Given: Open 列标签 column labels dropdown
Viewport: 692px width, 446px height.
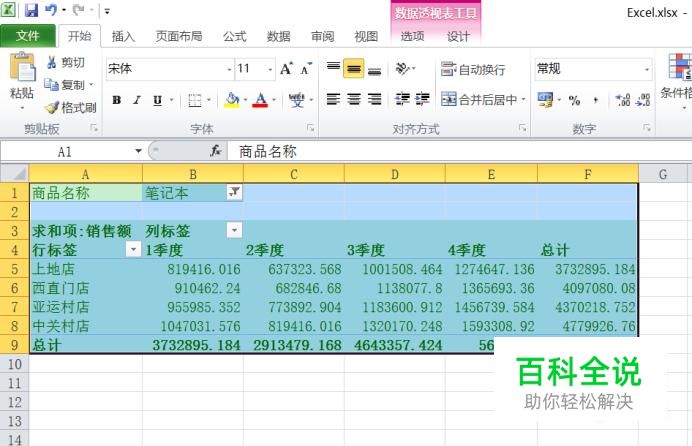Looking at the screenshot, I should point(234,230).
